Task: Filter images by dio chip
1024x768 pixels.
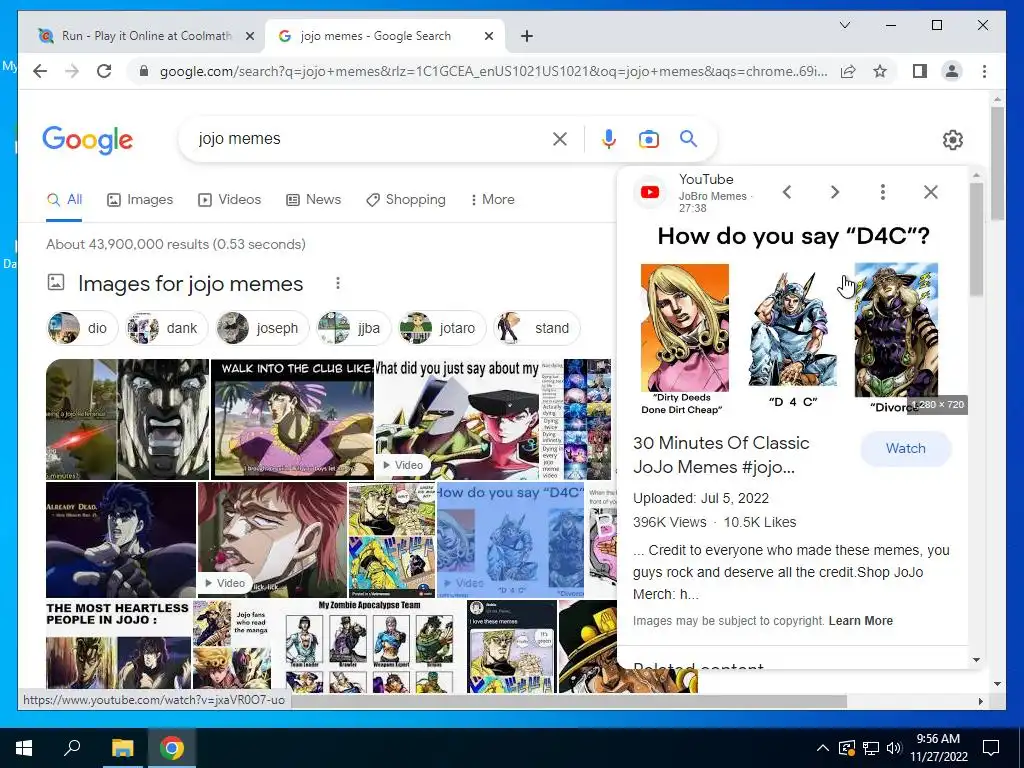Action: (82, 328)
